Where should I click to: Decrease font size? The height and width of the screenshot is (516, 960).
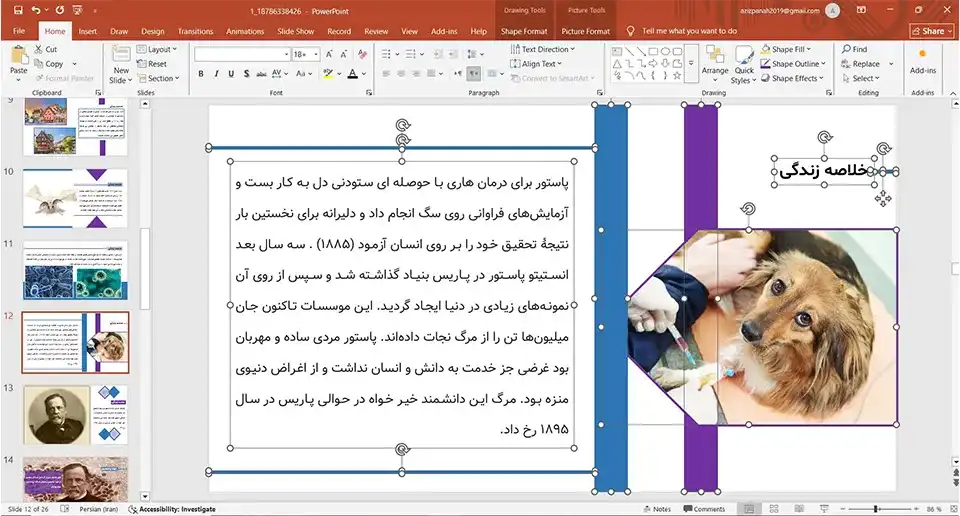click(343, 54)
